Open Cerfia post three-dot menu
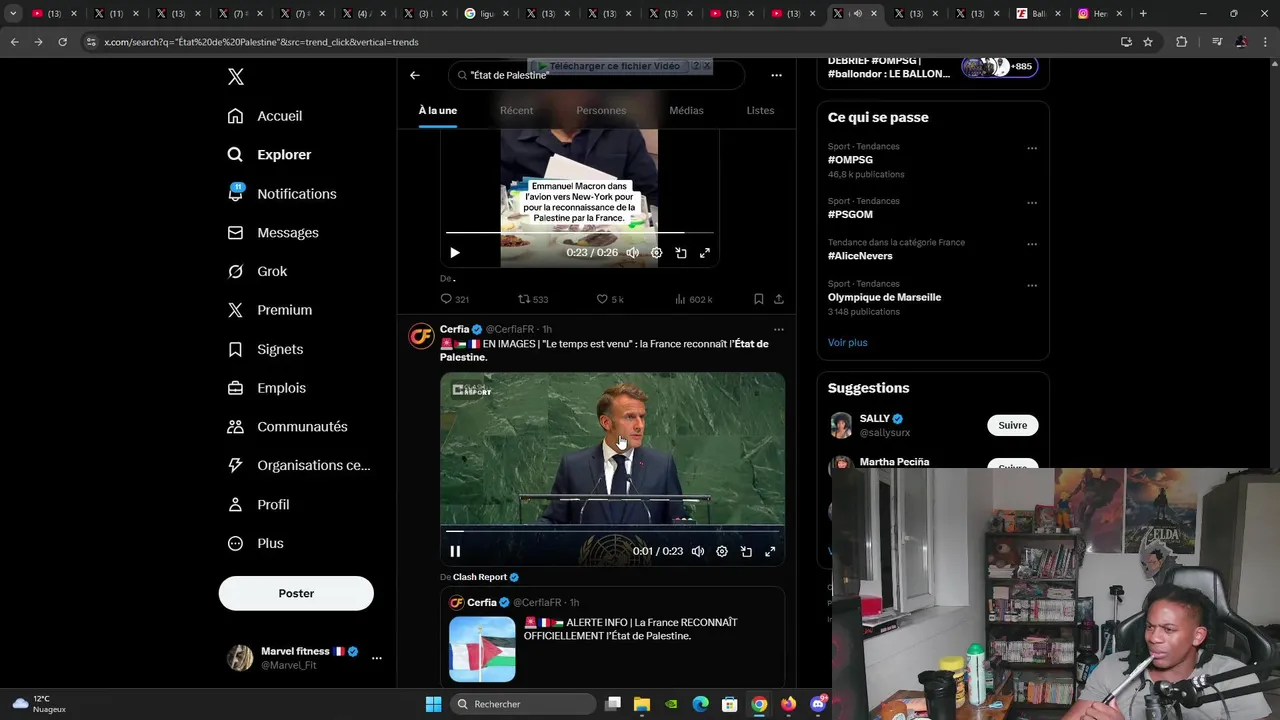Screen dimensions: 1280x720 (x=779, y=329)
